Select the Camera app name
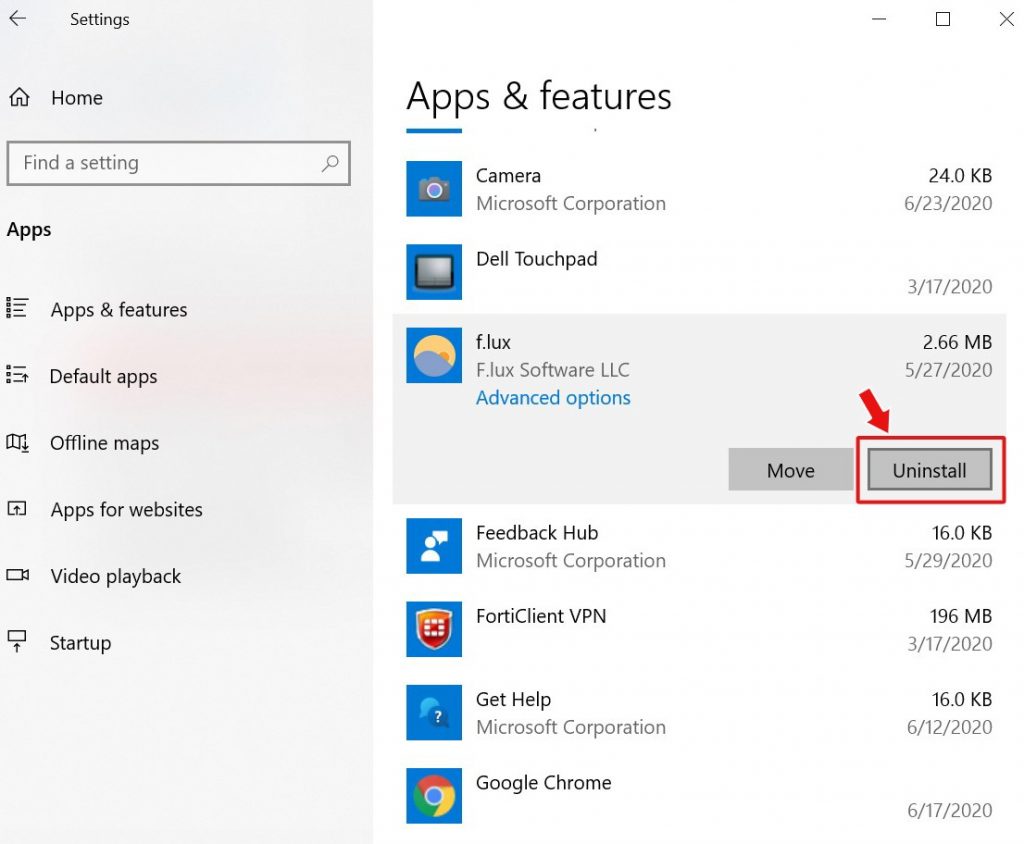The image size is (1024, 844). coord(508,176)
